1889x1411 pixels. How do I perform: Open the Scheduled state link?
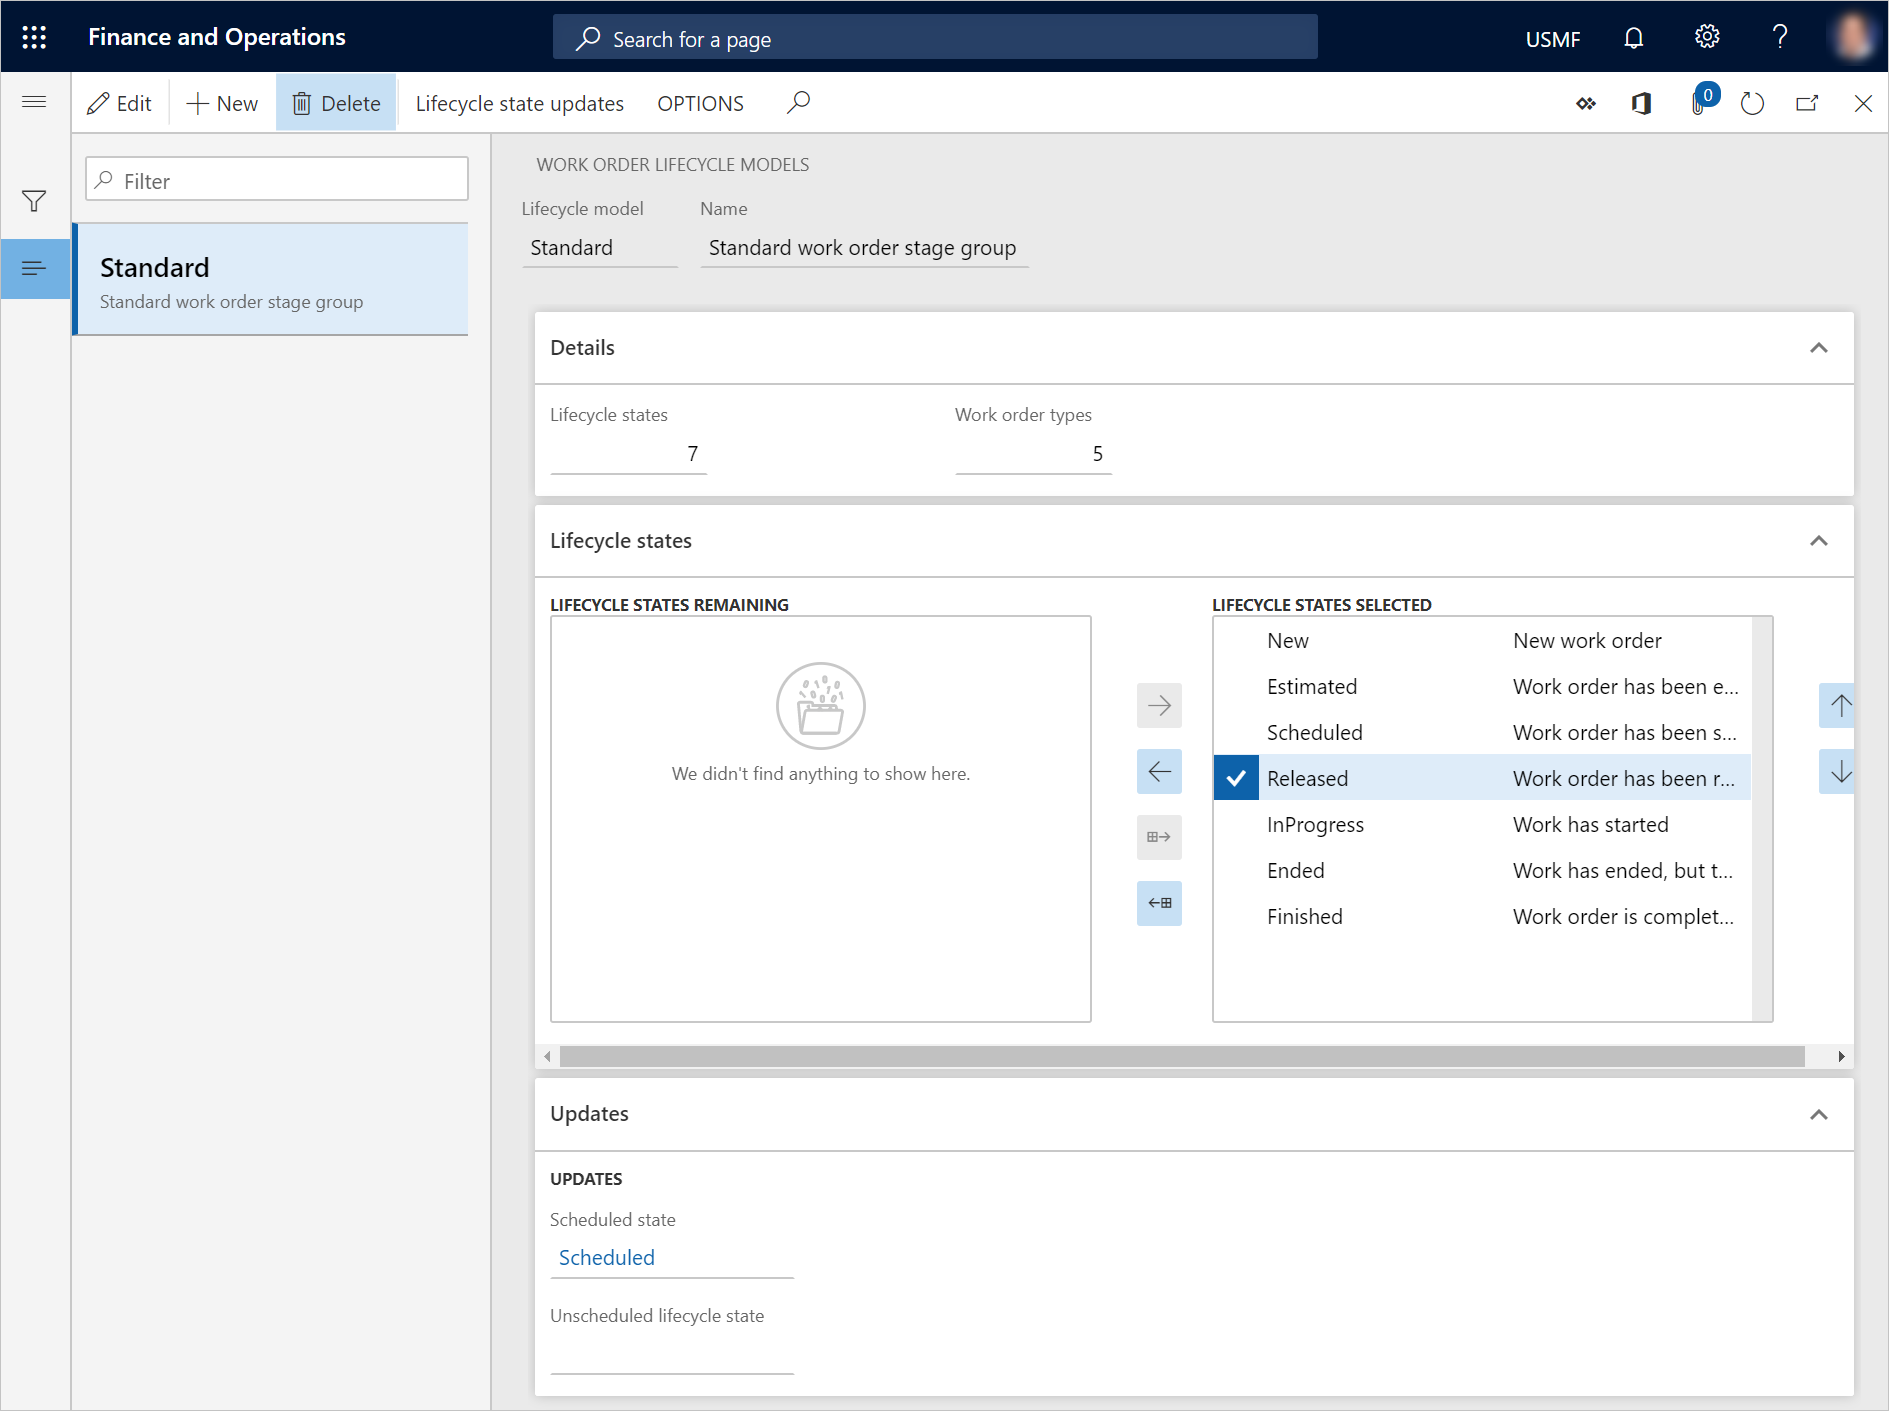tap(606, 1257)
